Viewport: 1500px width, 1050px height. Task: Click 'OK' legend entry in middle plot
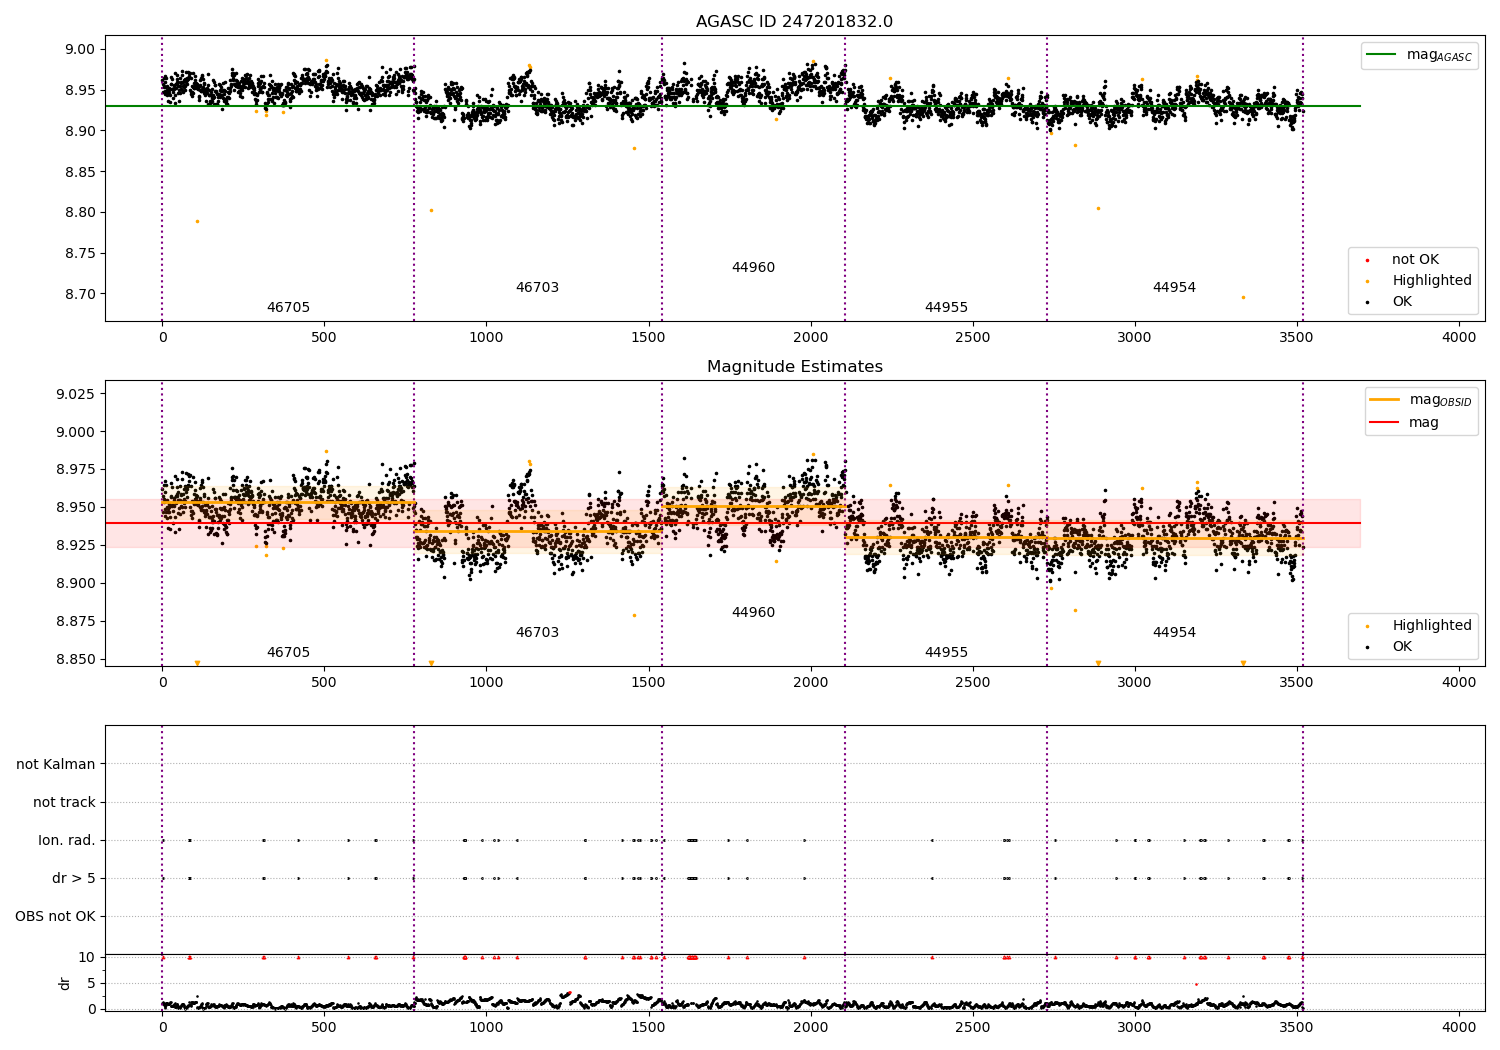tap(1390, 647)
